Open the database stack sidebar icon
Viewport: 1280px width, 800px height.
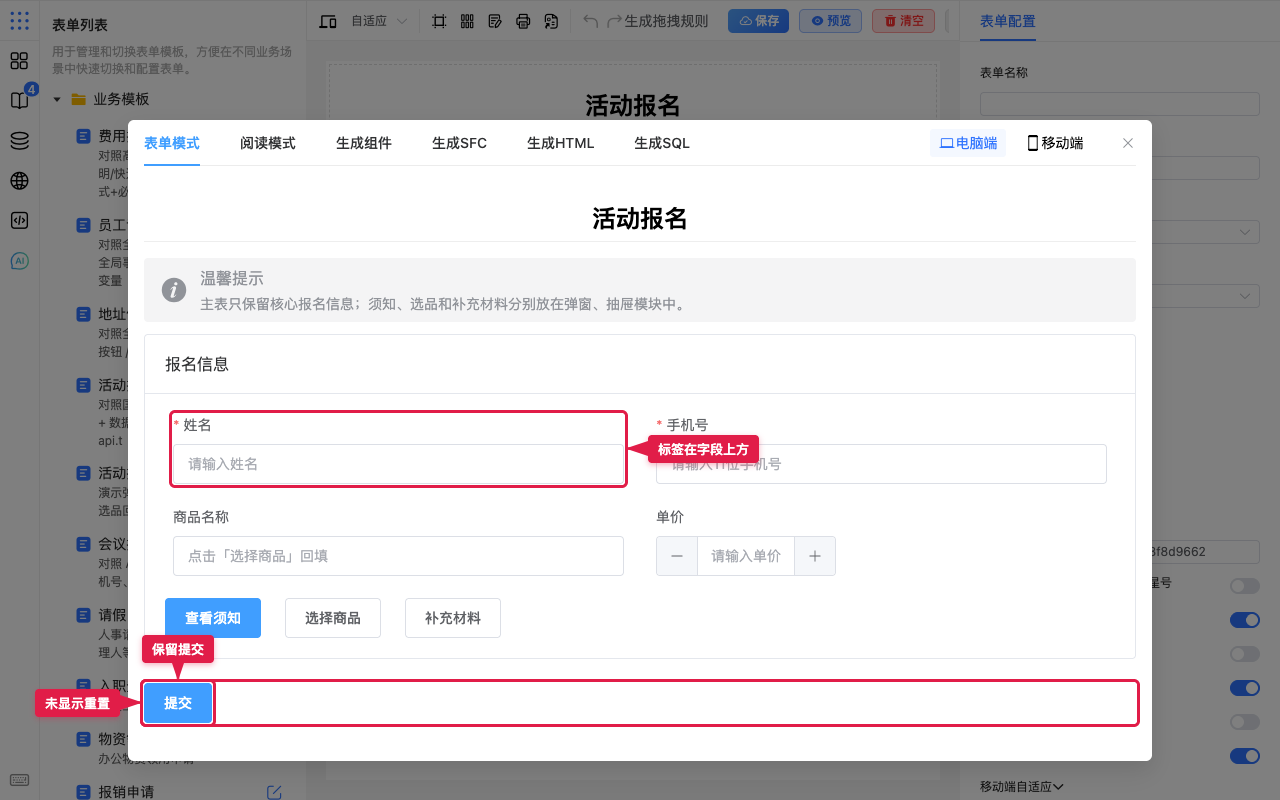19,141
